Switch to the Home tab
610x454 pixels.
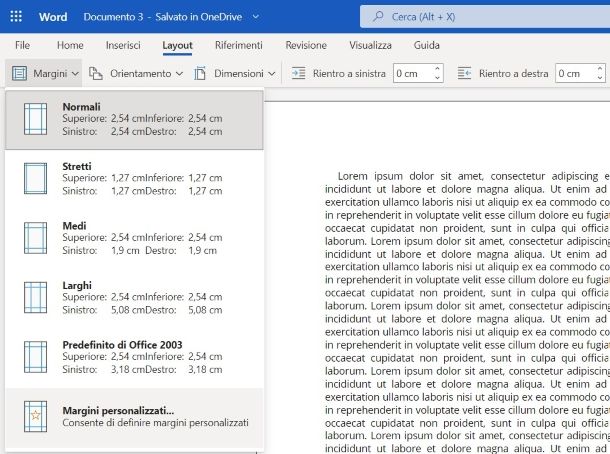70,45
